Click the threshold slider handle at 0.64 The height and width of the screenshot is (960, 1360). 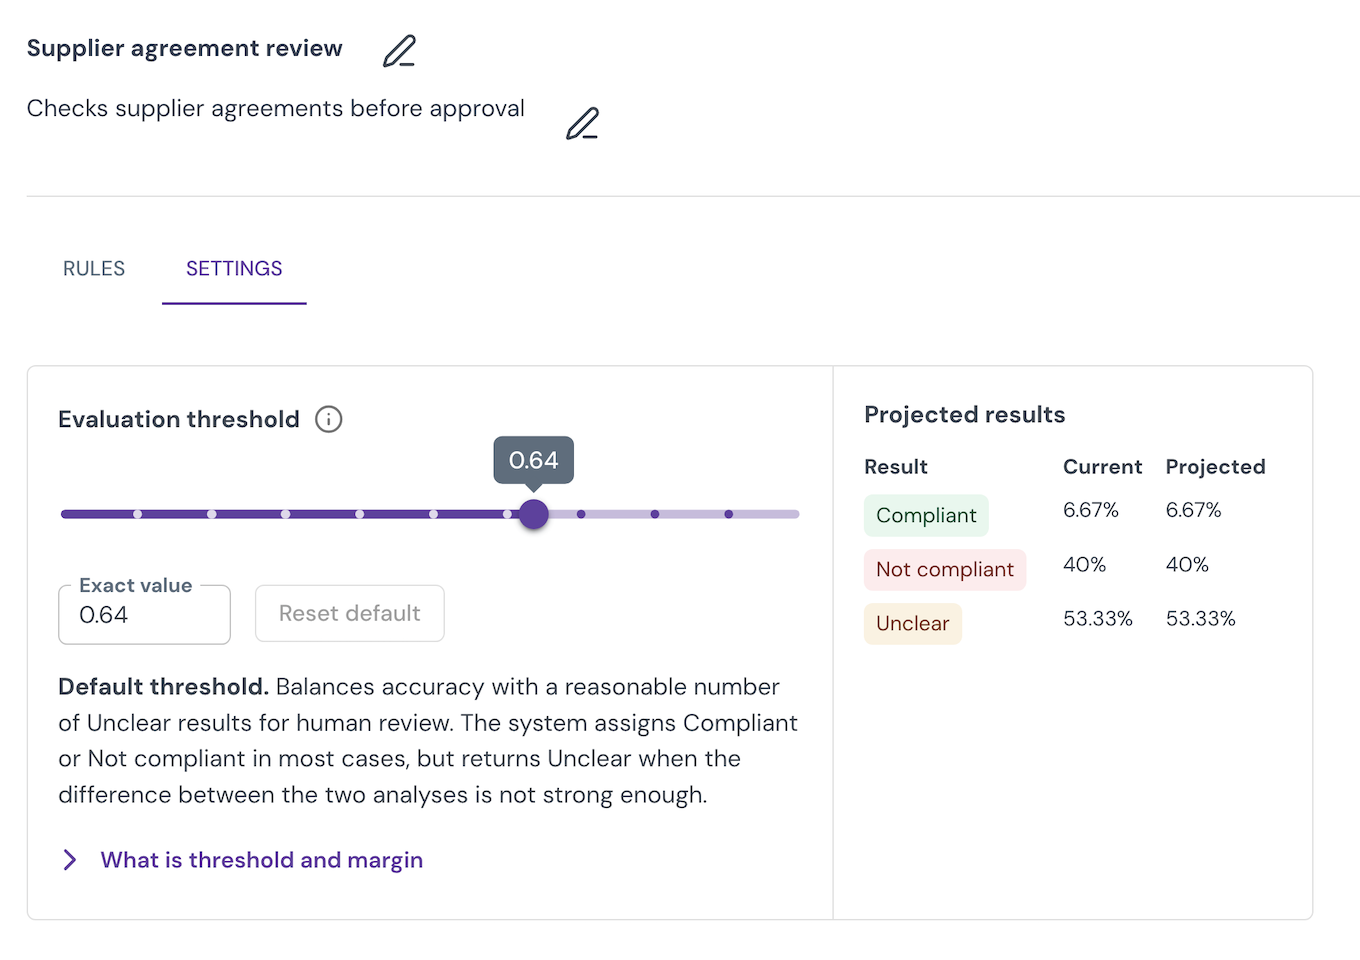coord(534,514)
